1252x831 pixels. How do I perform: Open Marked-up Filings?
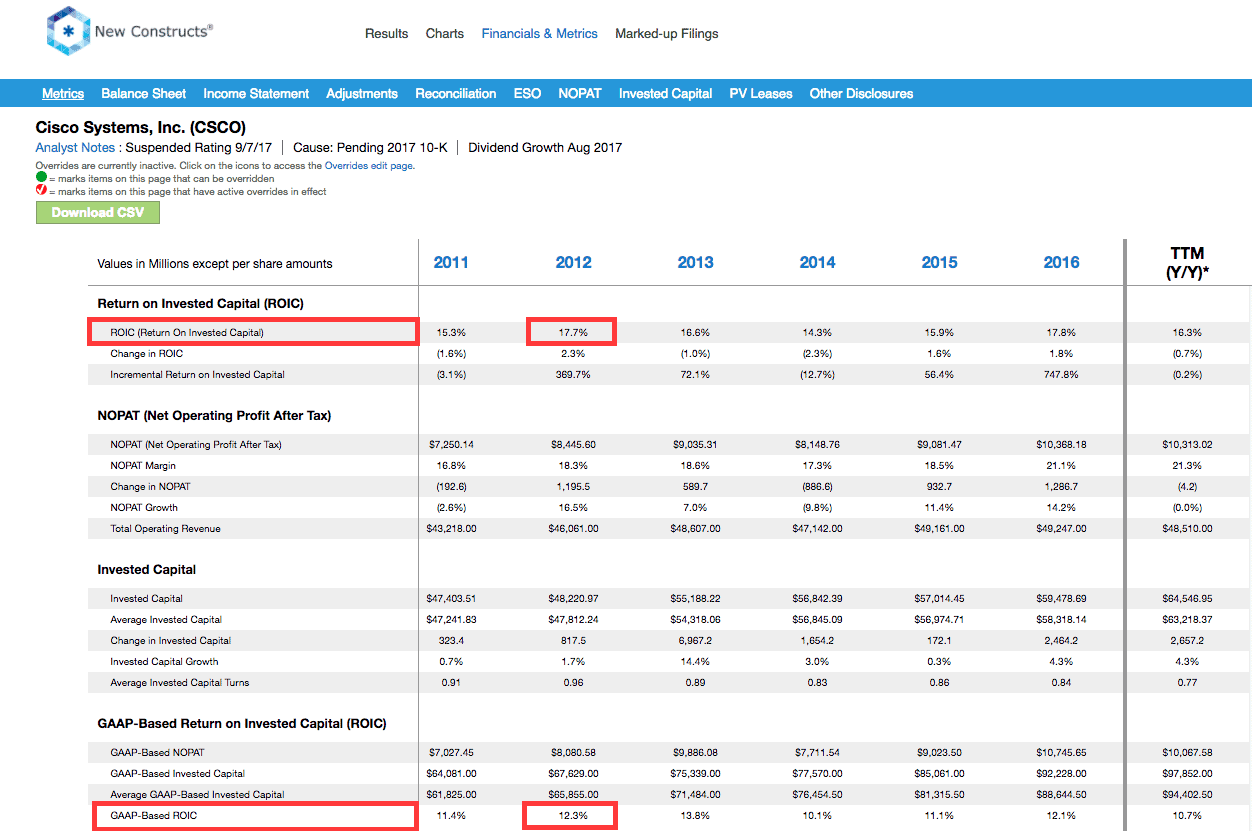[x=667, y=34]
